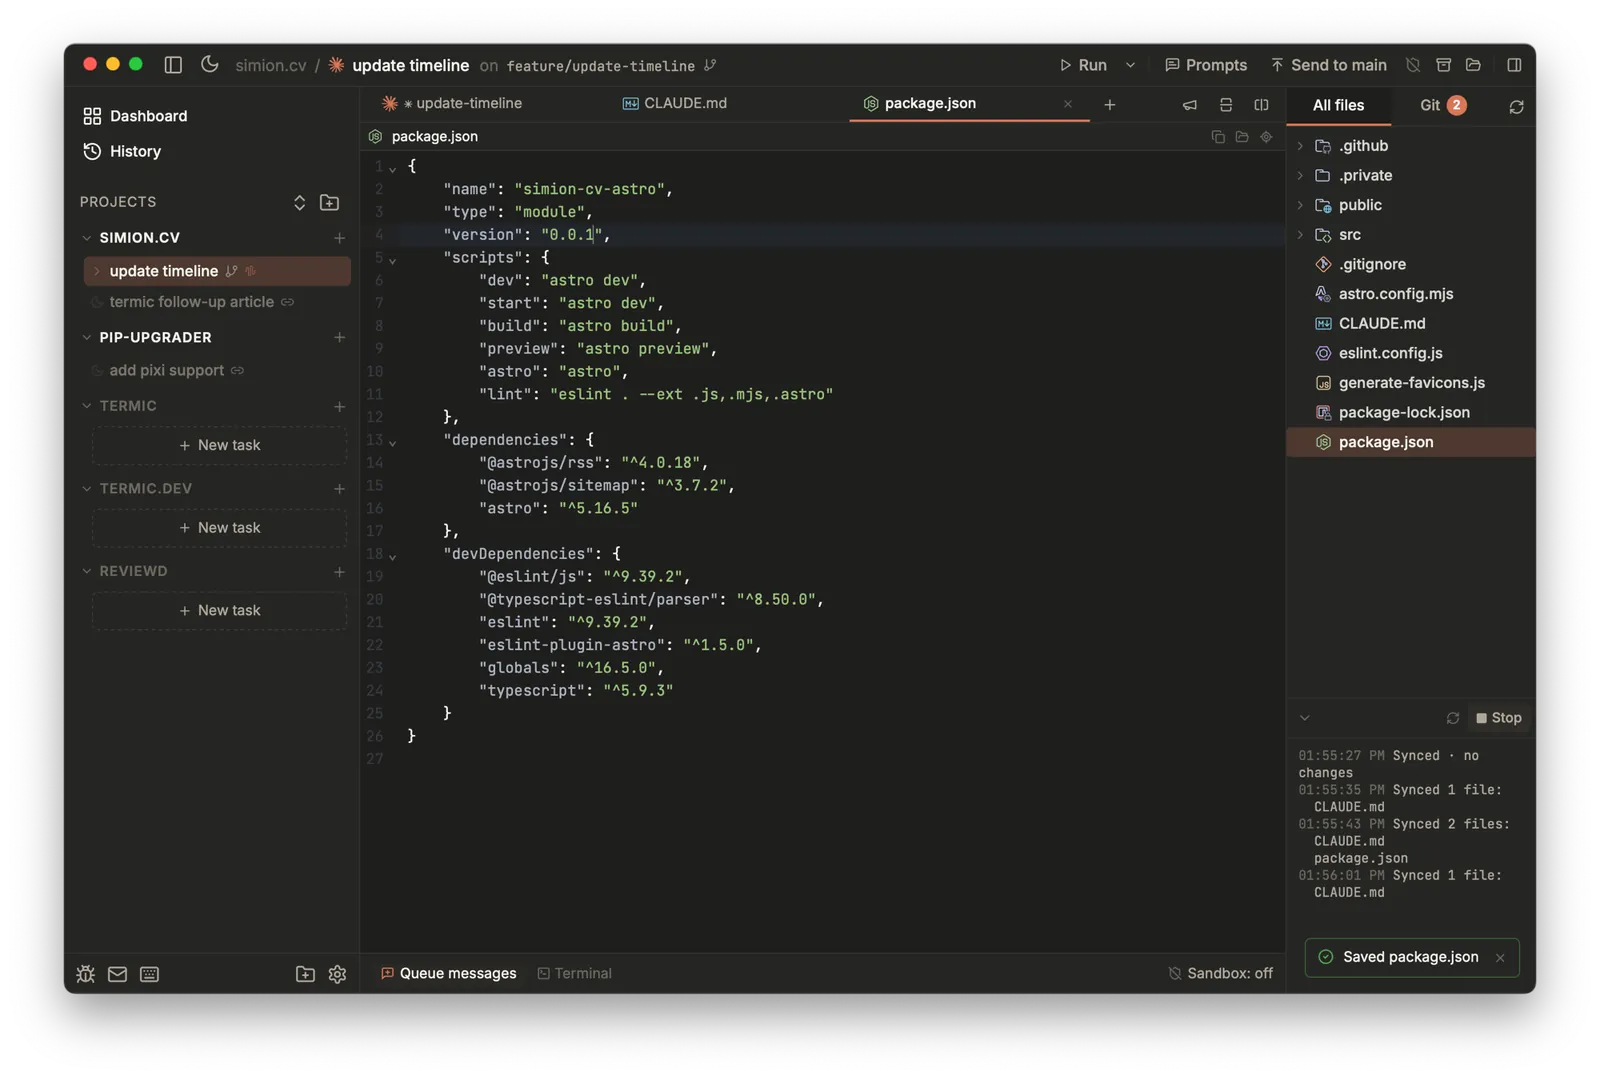Dismiss the Saved package.json notification
This screenshot has width=1600, height=1078.
pyautogui.click(x=1500, y=958)
